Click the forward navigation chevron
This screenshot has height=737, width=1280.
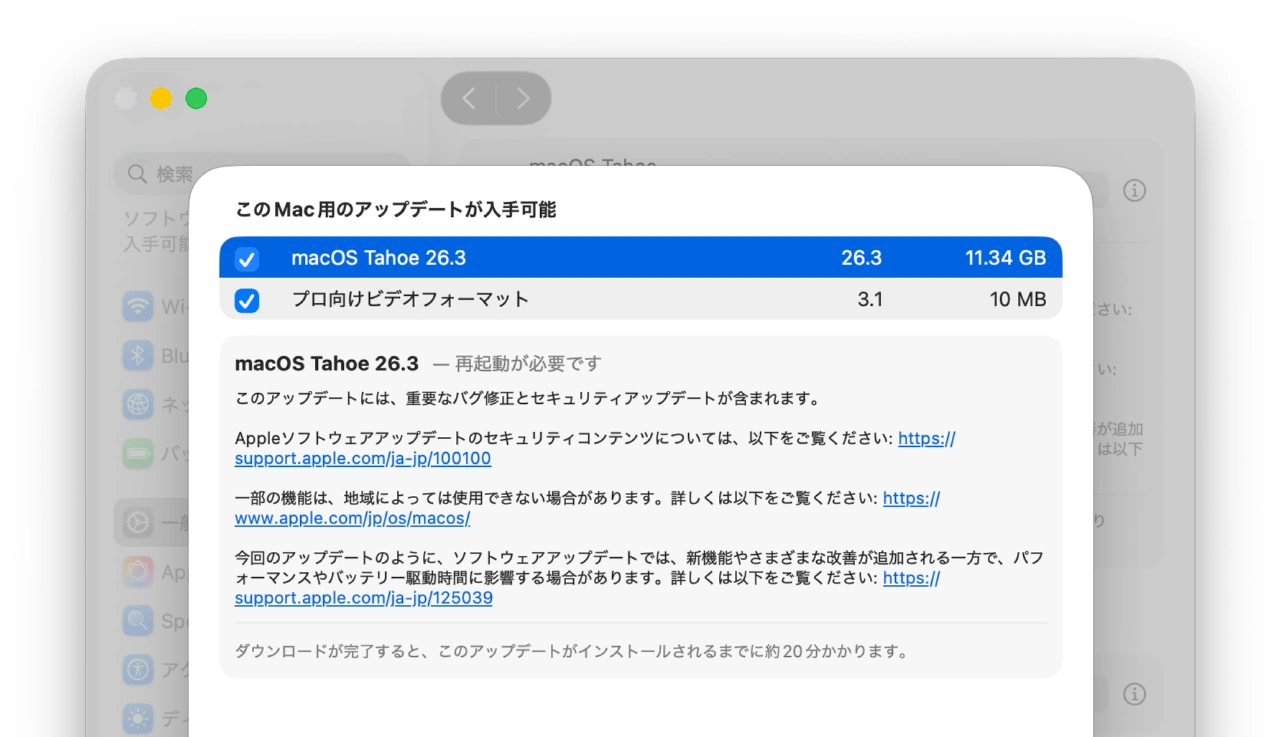(x=524, y=98)
